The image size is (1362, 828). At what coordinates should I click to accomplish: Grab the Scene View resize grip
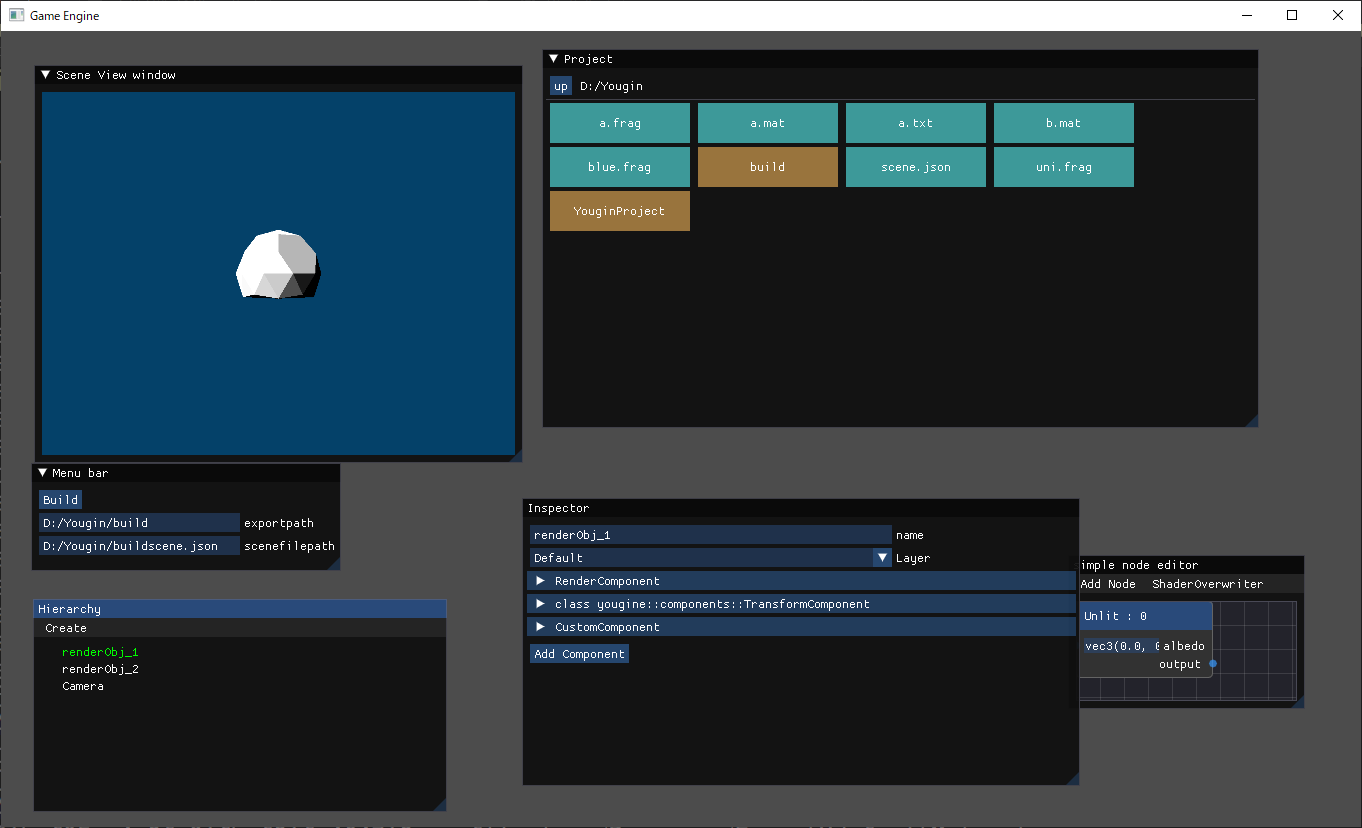(516, 456)
